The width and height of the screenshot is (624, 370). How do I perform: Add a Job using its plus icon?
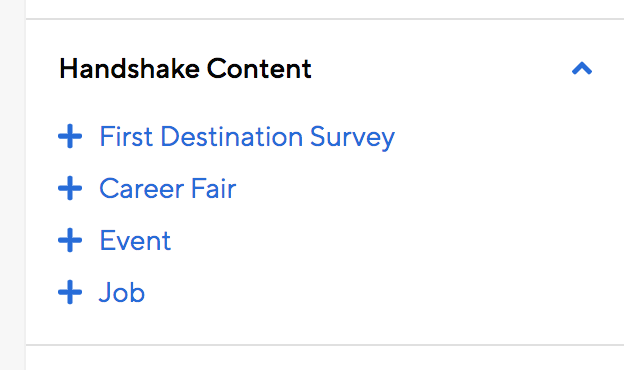pos(70,292)
